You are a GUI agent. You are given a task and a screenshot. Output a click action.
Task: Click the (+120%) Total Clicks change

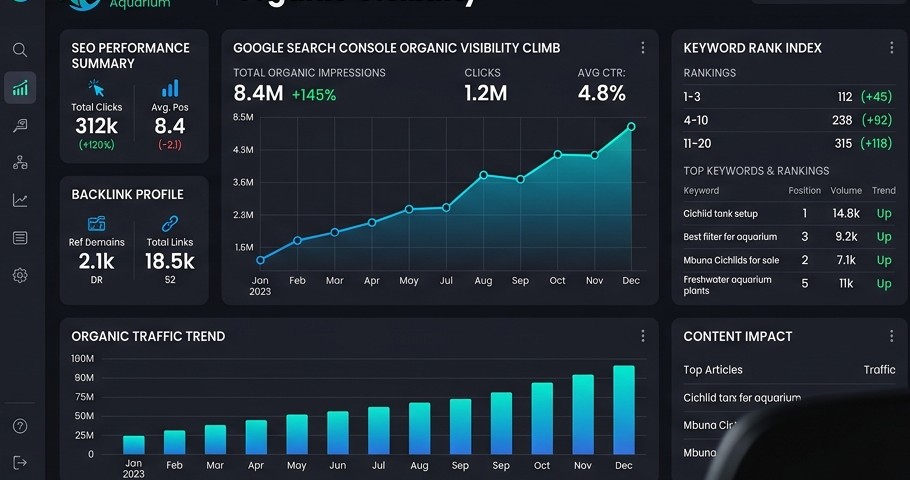point(96,145)
